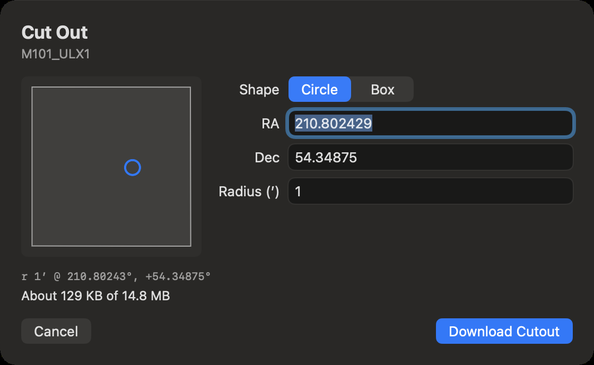Focus the RA field showing 210.802429
594x365 pixels.
(430, 123)
